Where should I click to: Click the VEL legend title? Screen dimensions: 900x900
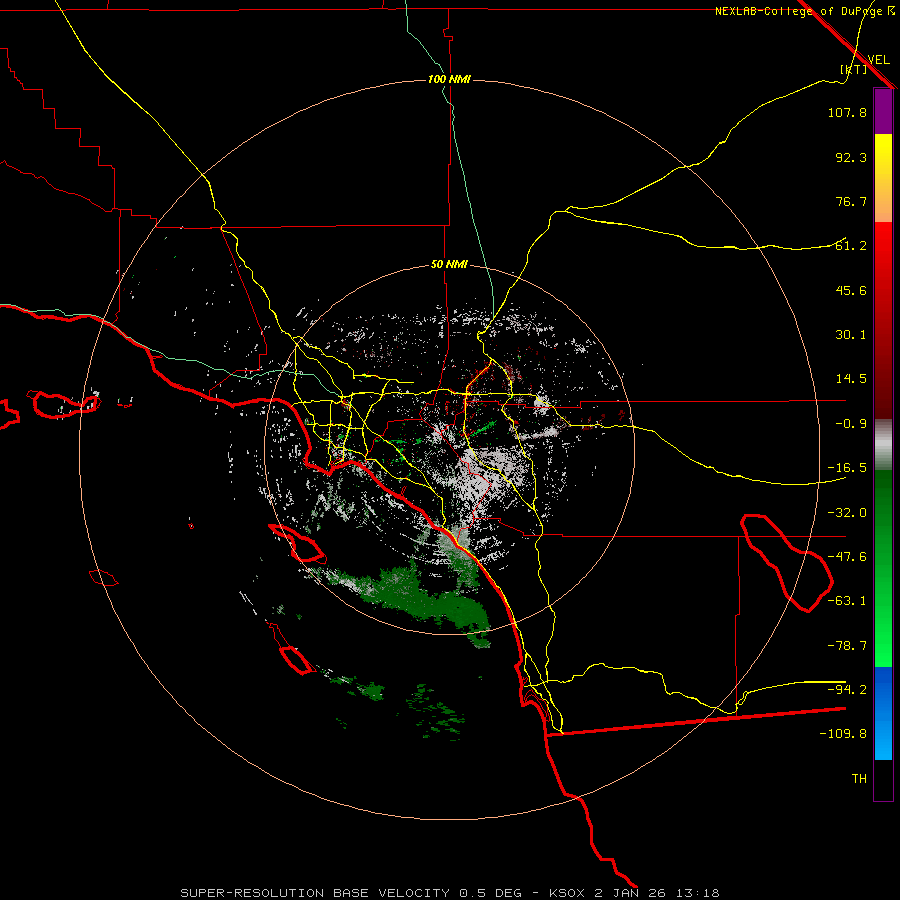(x=878, y=60)
